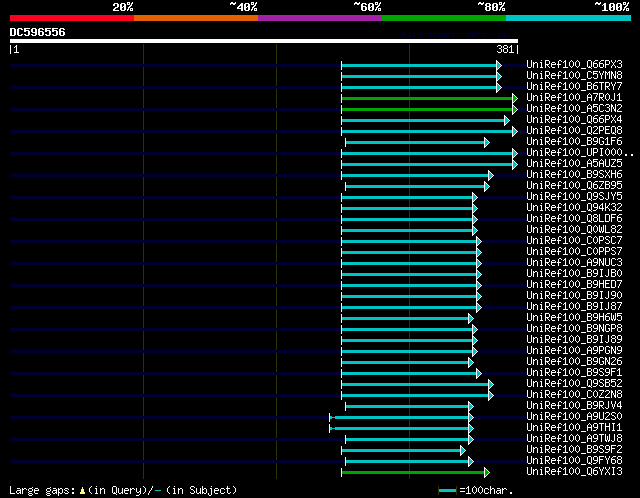Select the UniRef100_B9H6W5 label
This screenshot has width=640, height=498.
574,318
